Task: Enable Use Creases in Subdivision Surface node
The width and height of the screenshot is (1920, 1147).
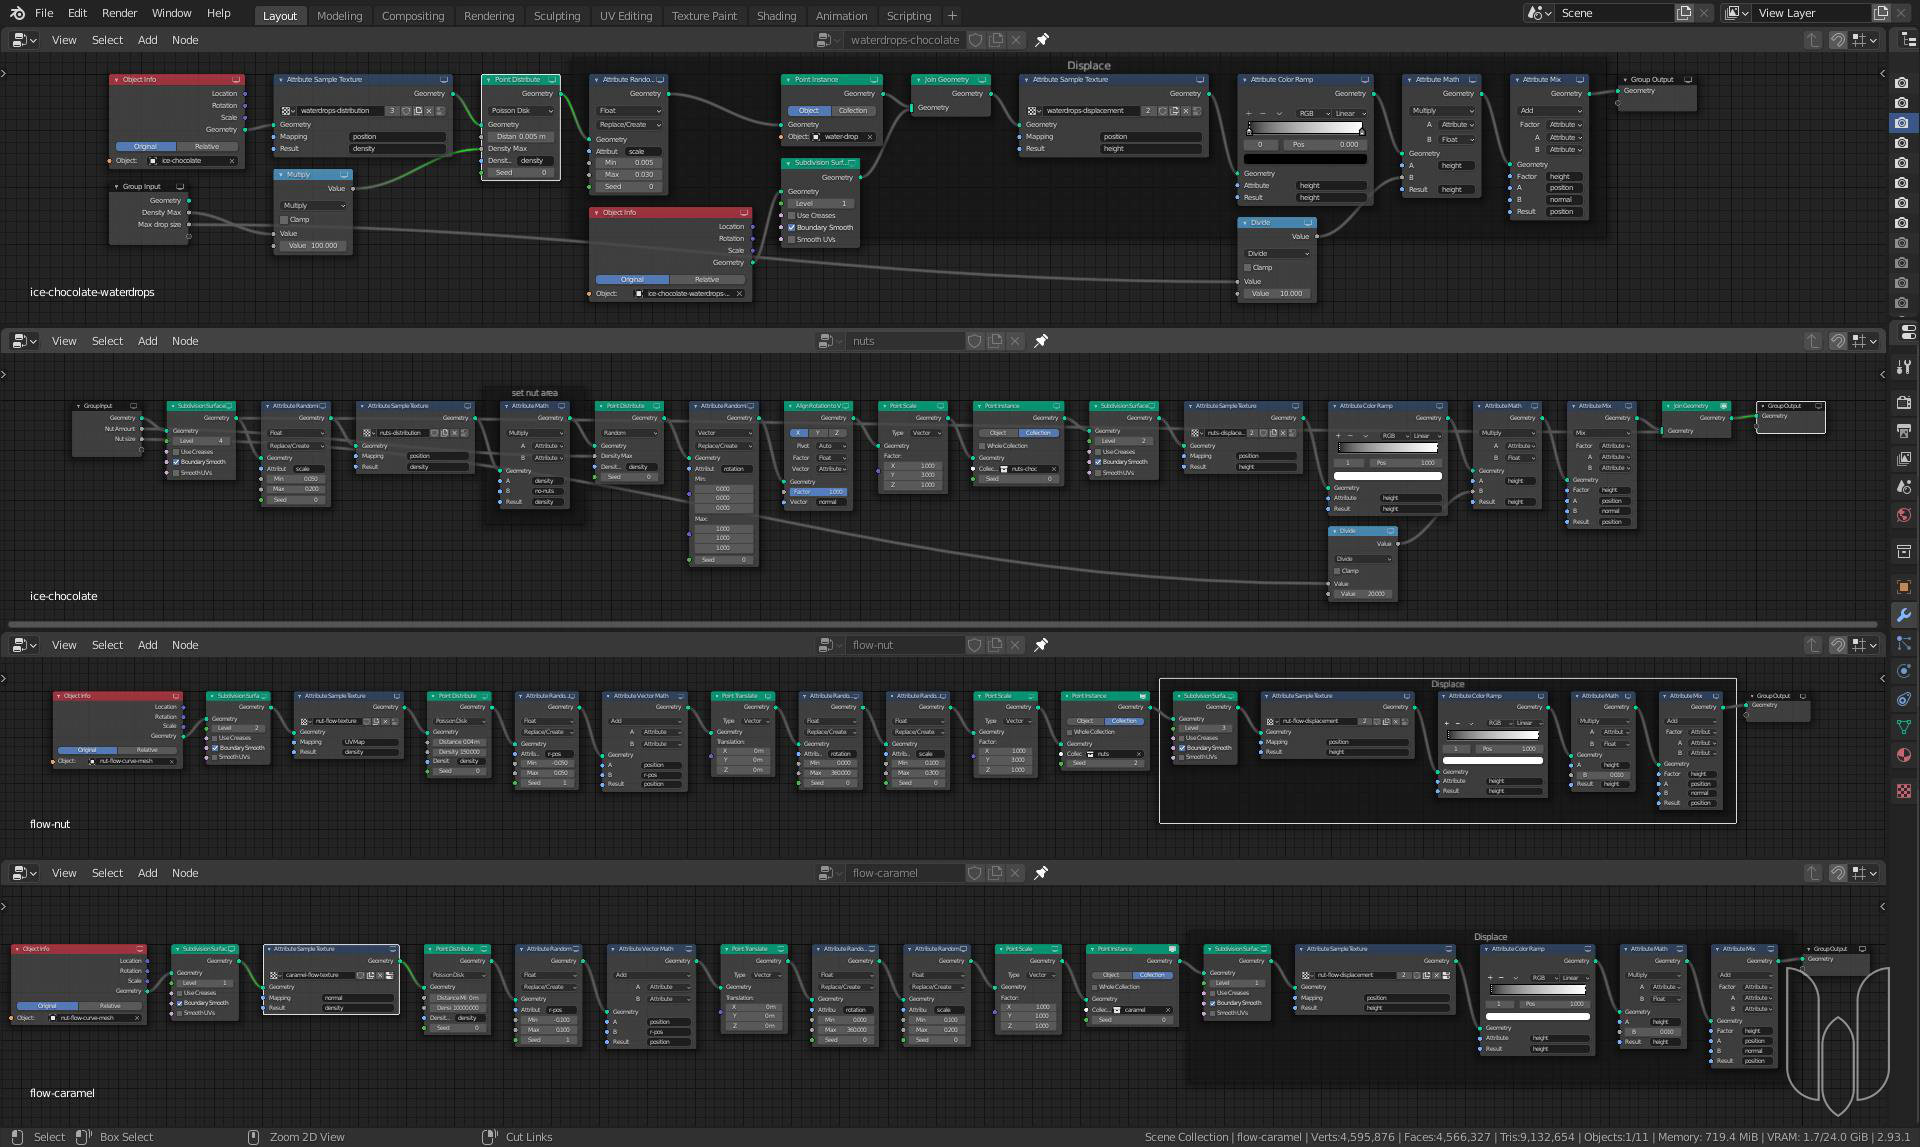Action: click(x=792, y=215)
